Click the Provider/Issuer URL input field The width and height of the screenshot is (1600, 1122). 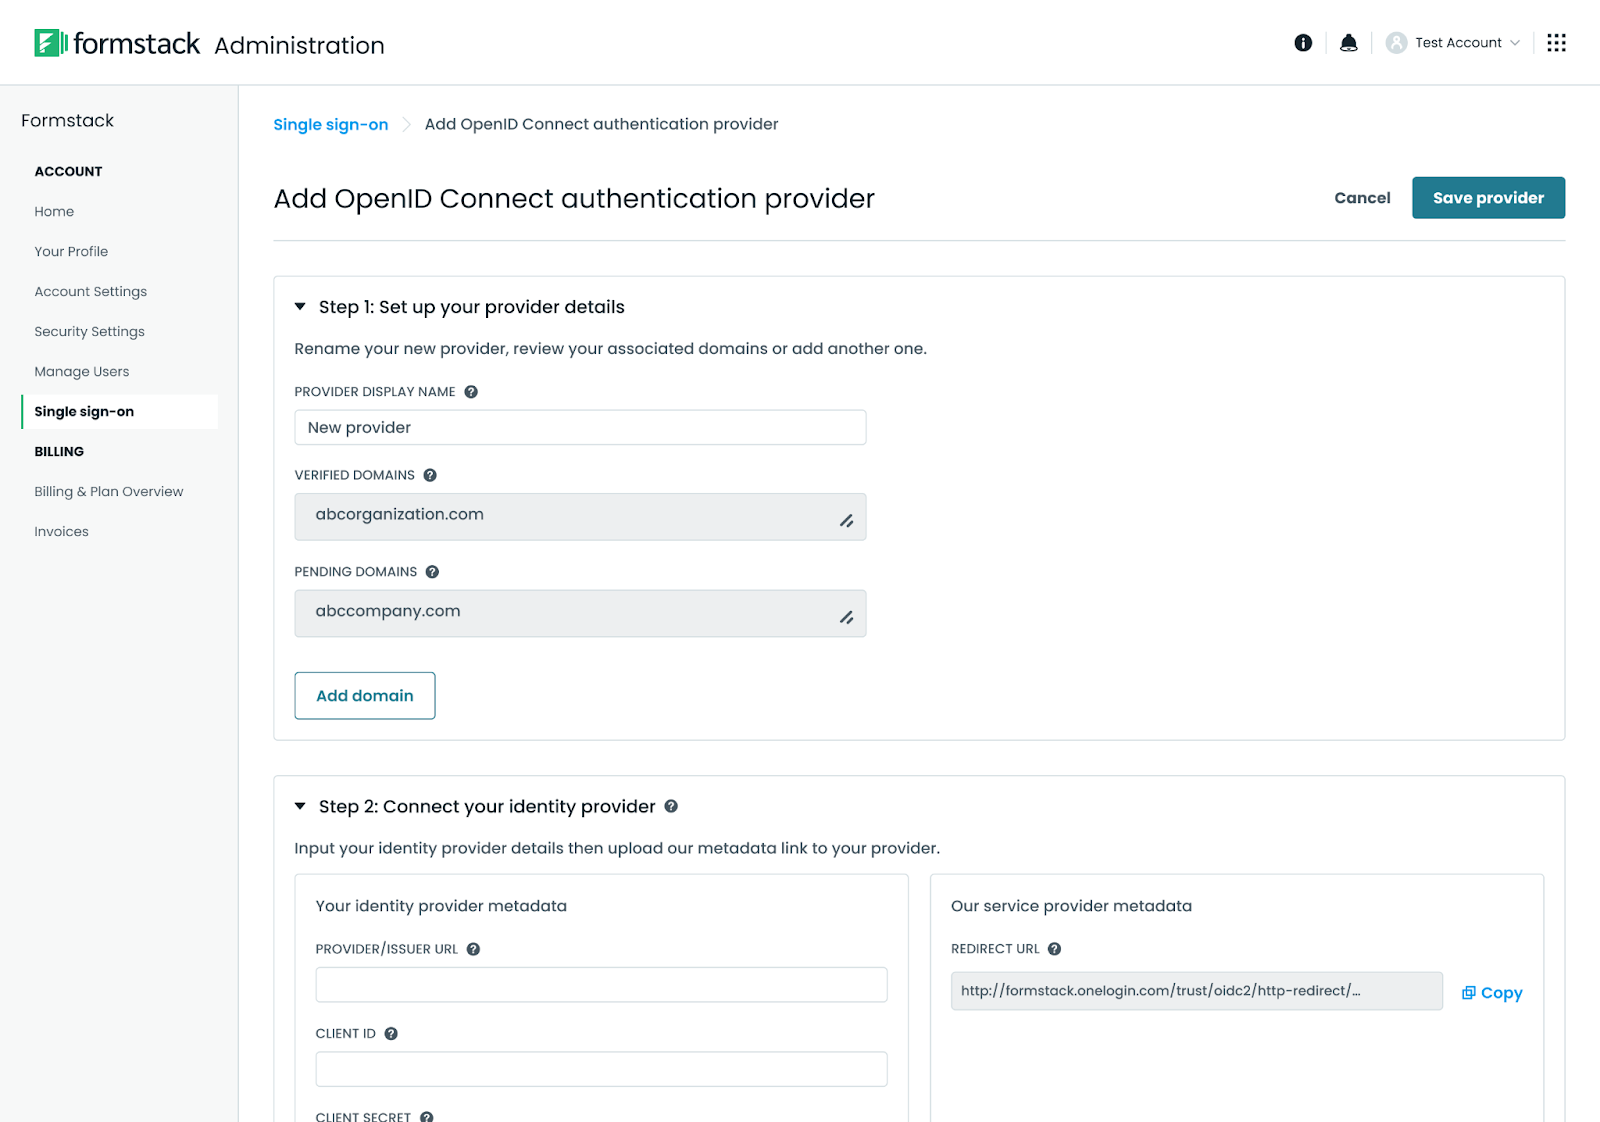click(x=601, y=985)
